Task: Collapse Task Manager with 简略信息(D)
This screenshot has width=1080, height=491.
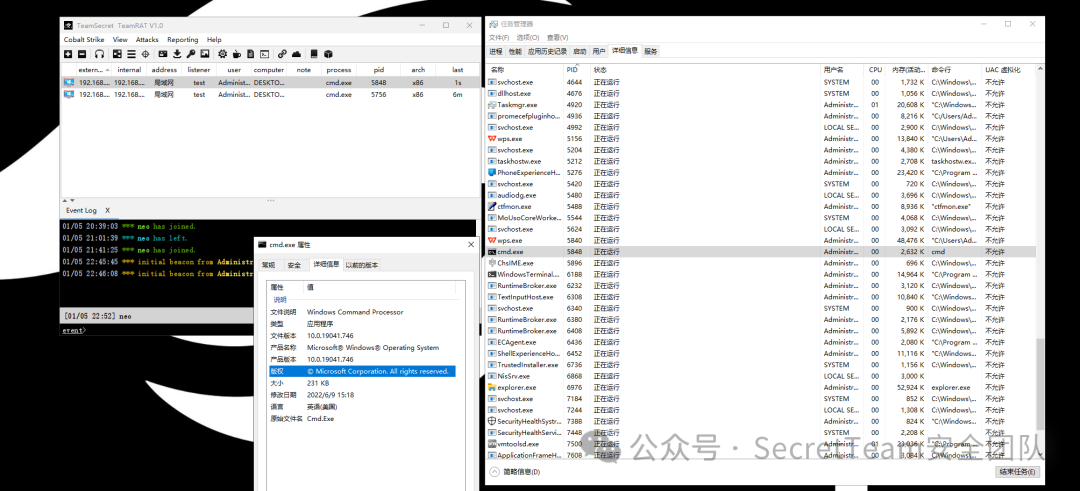Action: tap(515, 472)
